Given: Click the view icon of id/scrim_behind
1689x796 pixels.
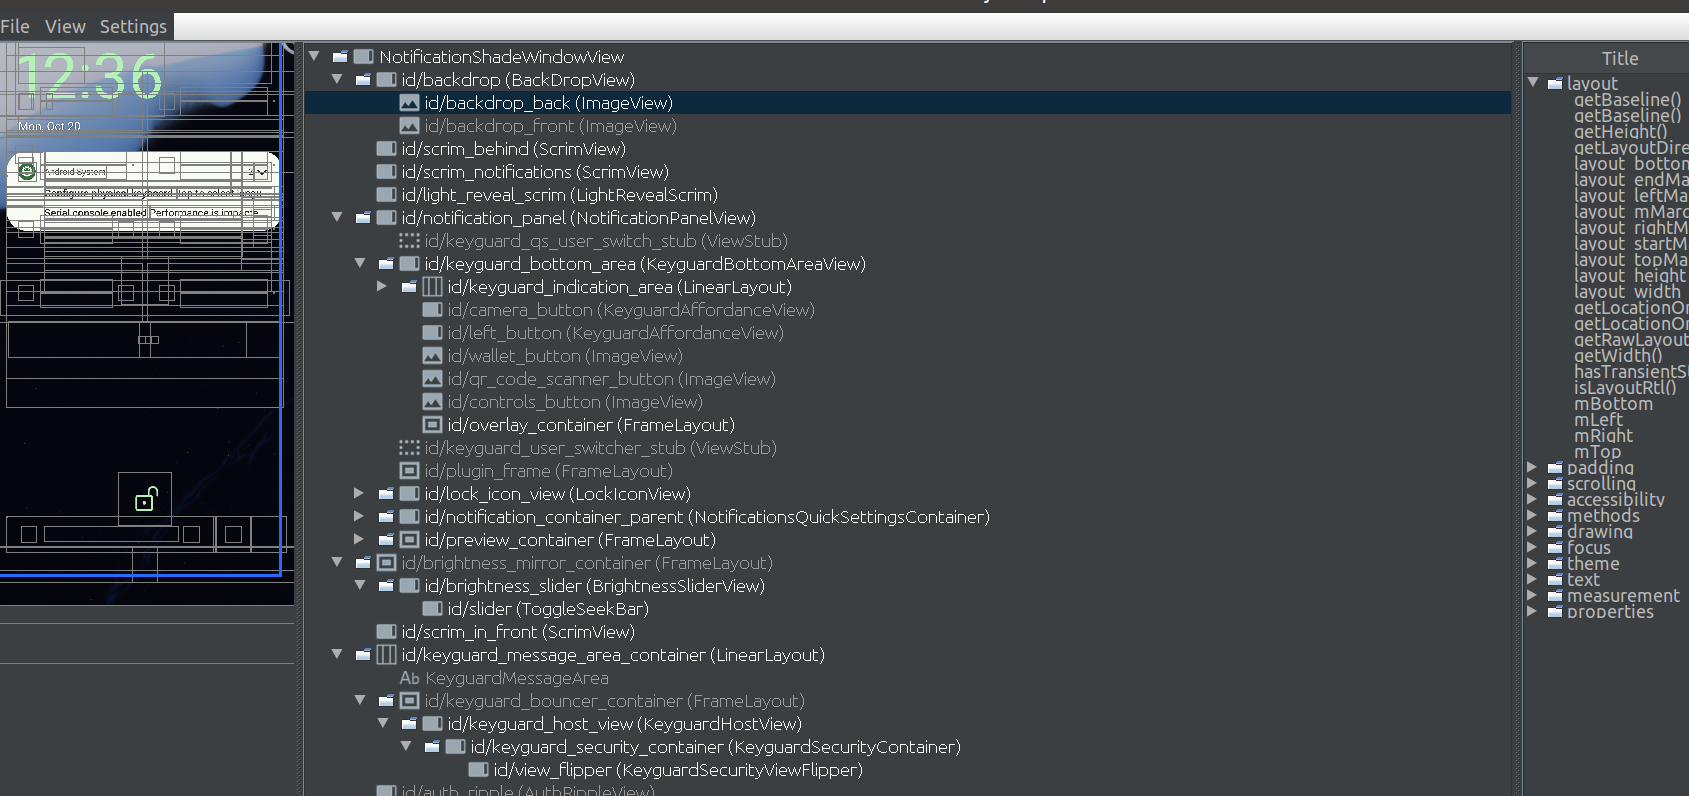Looking at the screenshot, I should tap(386, 149).
